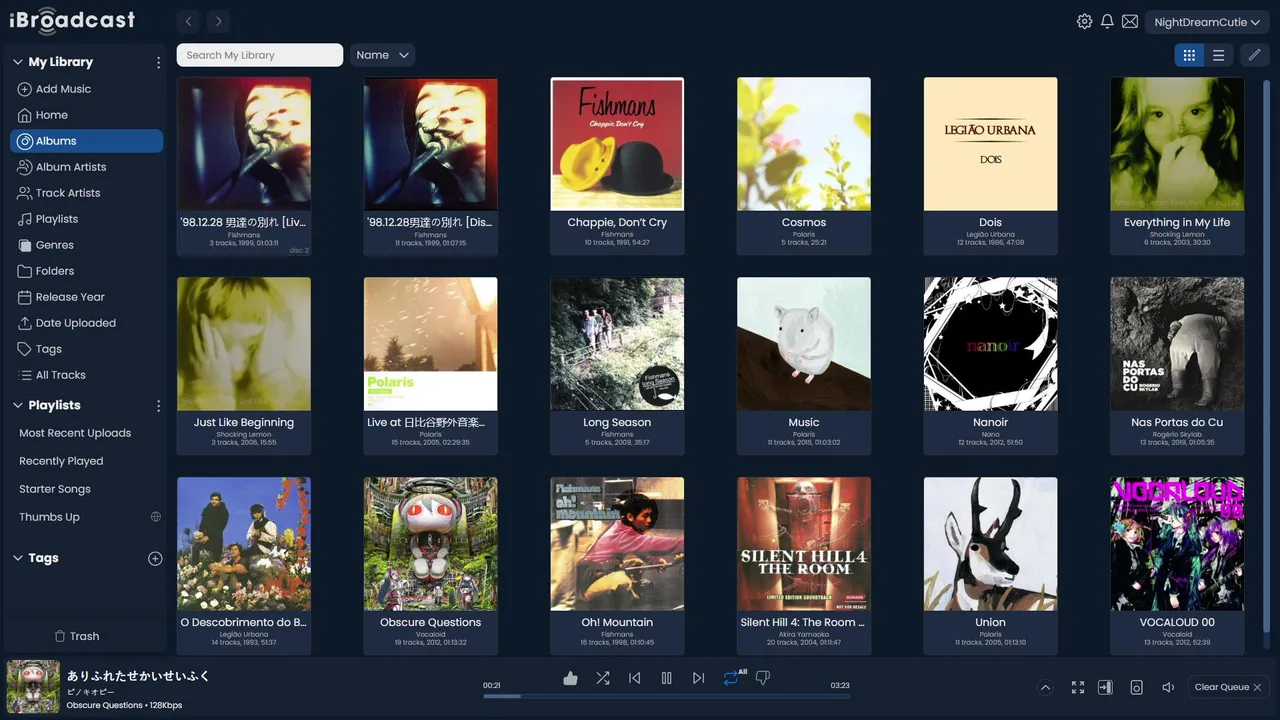Click the volume speaker icon

1168,687
